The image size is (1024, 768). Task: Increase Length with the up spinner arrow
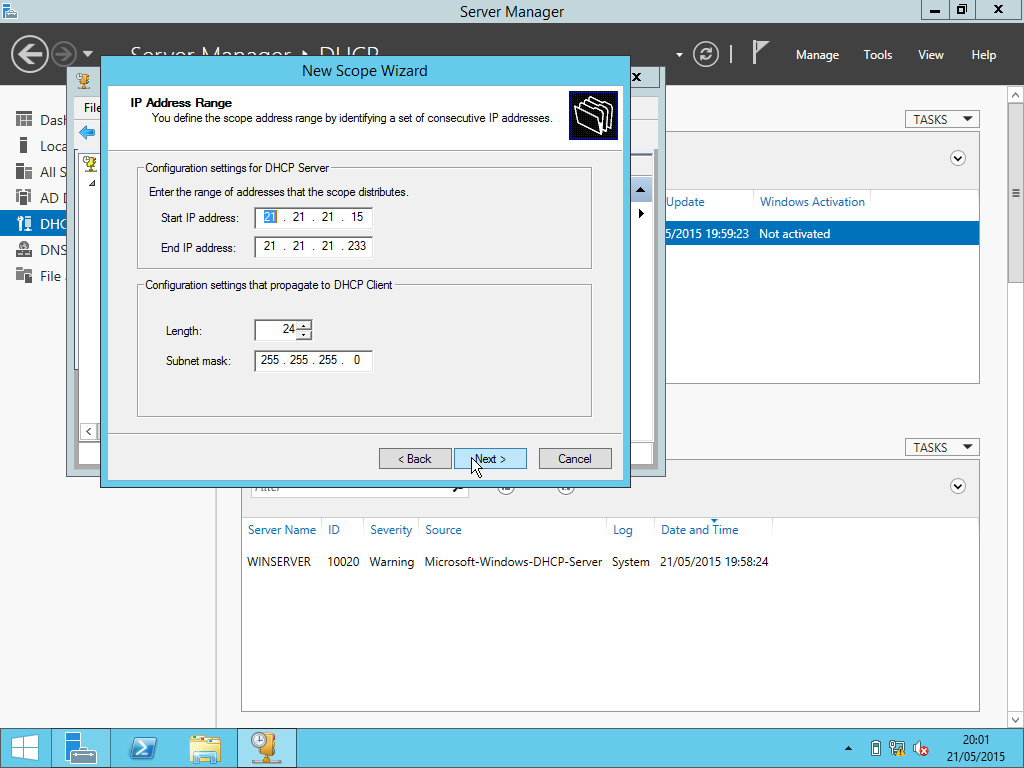click(304, 325)
